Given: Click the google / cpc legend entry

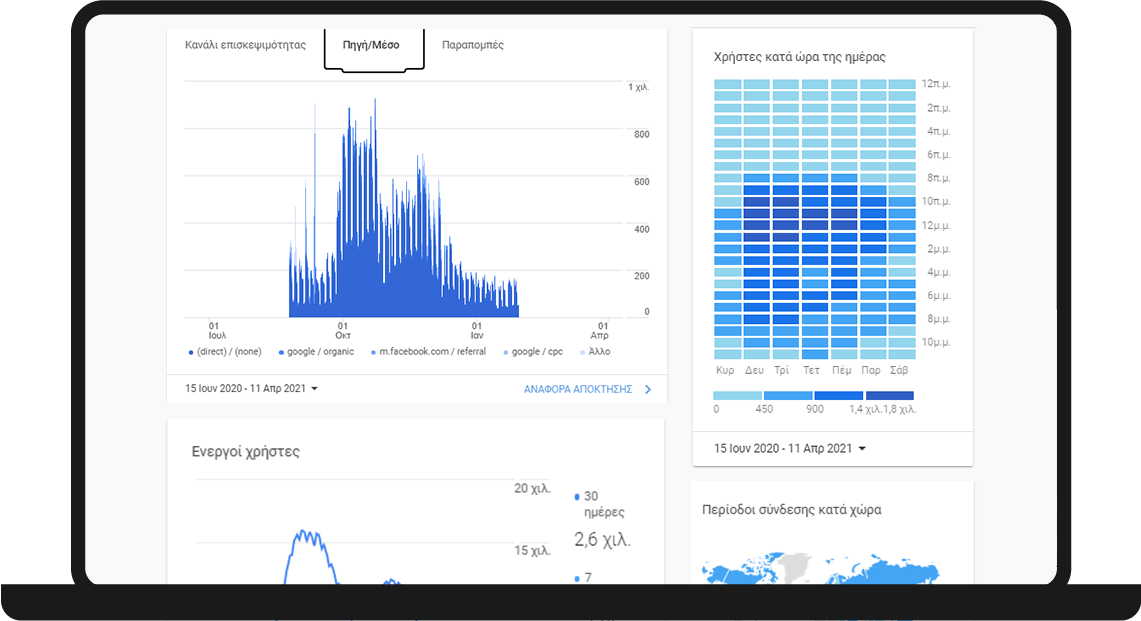Looking at the screenshot, I should pyautogui.click(x=533, y=352).
